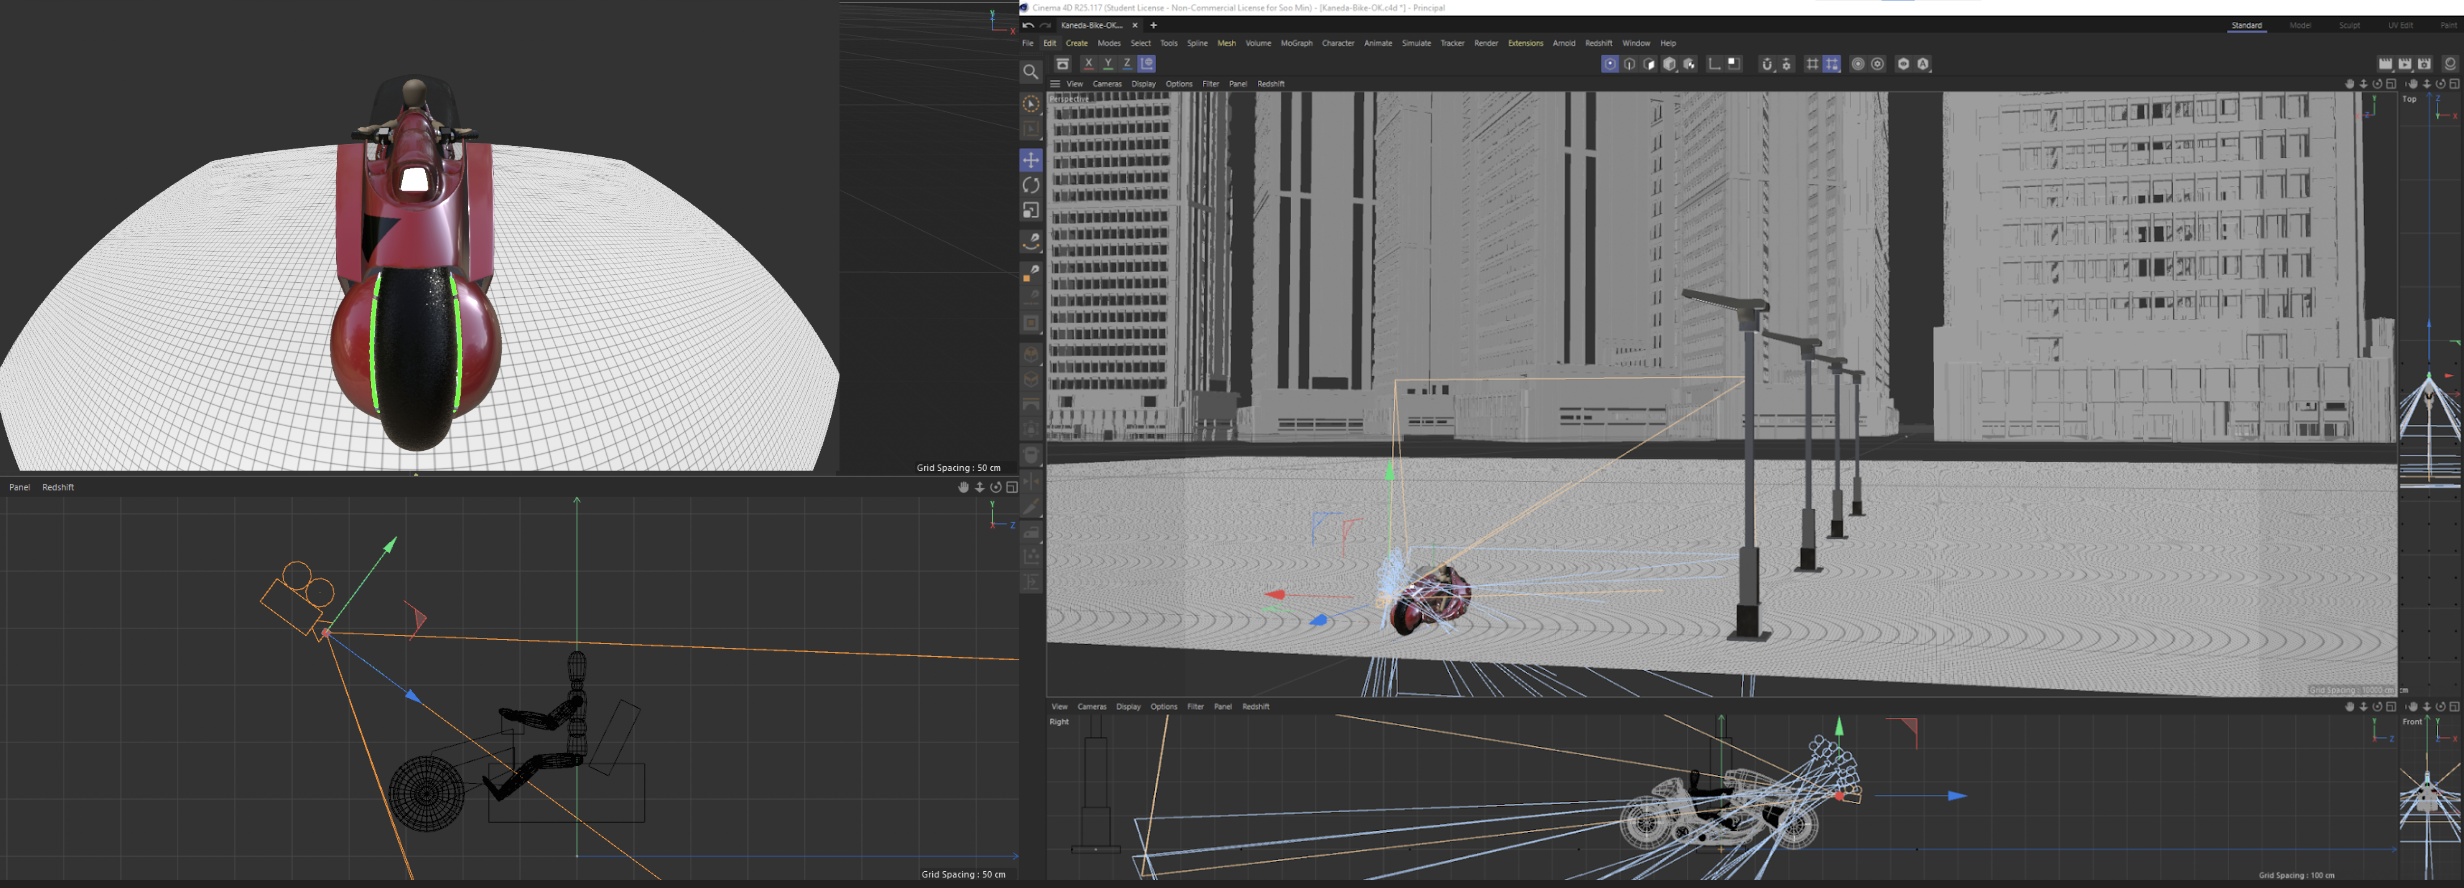Open left window Redshift dropdown
This screenshot has width=2464, height=888.
[x=58, y=487]
